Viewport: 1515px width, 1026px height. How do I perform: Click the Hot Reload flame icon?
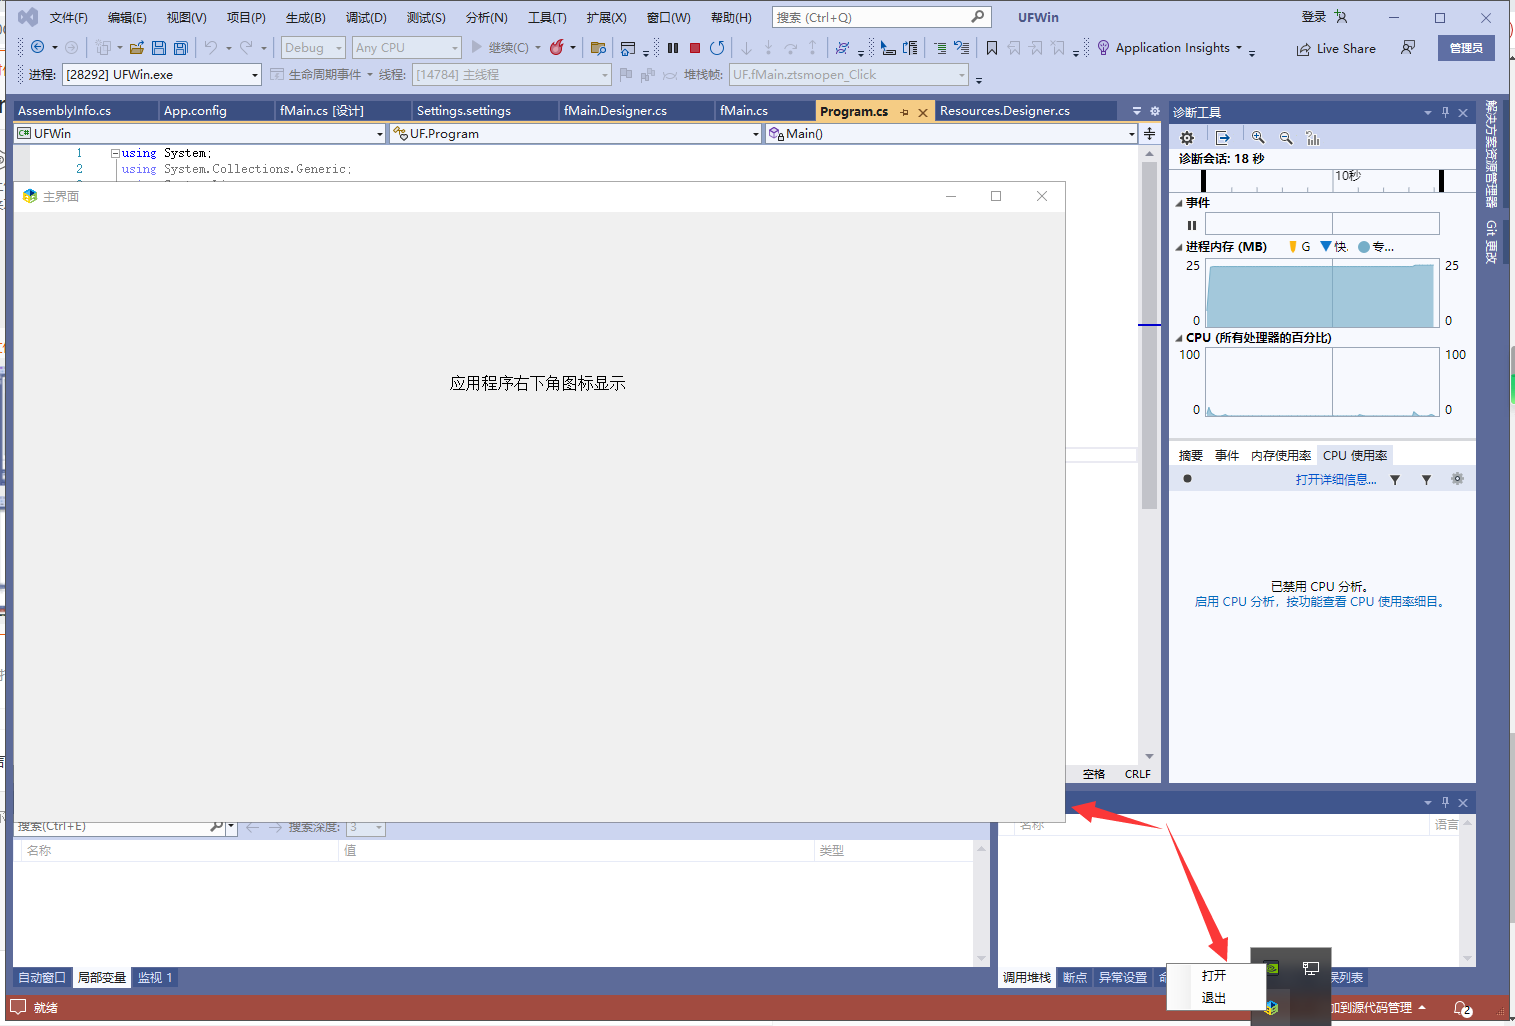click(557, 47)
